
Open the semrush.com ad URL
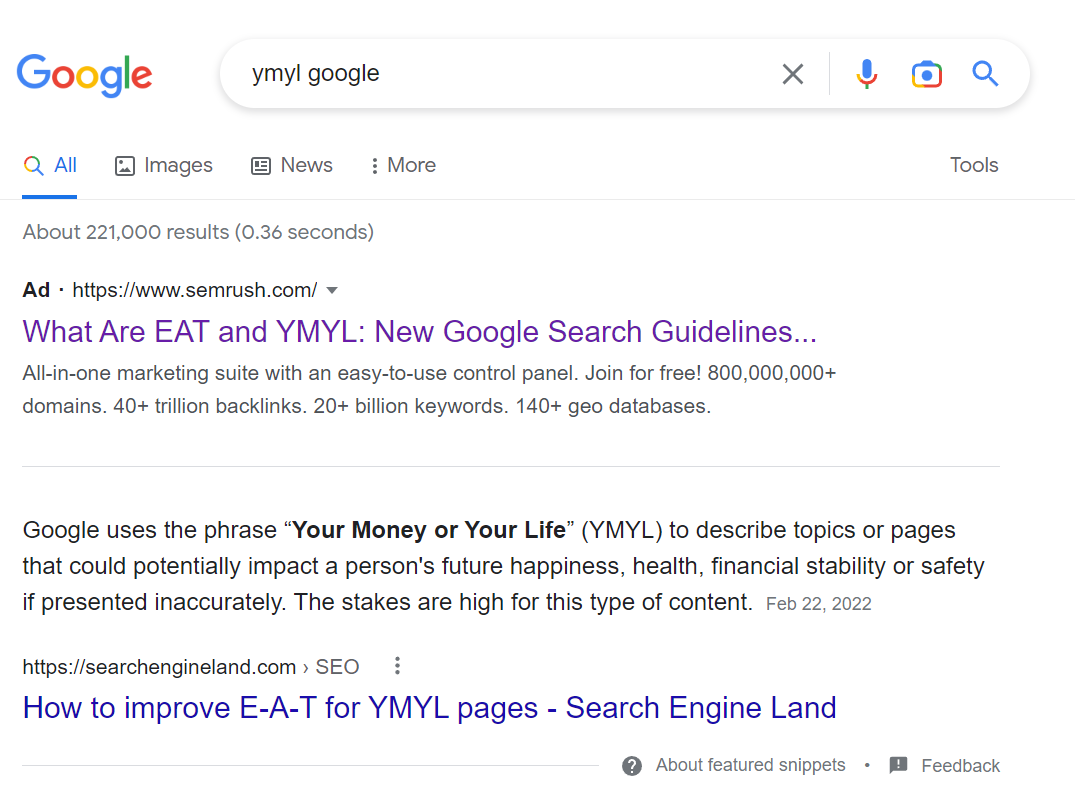click(195, 290)
